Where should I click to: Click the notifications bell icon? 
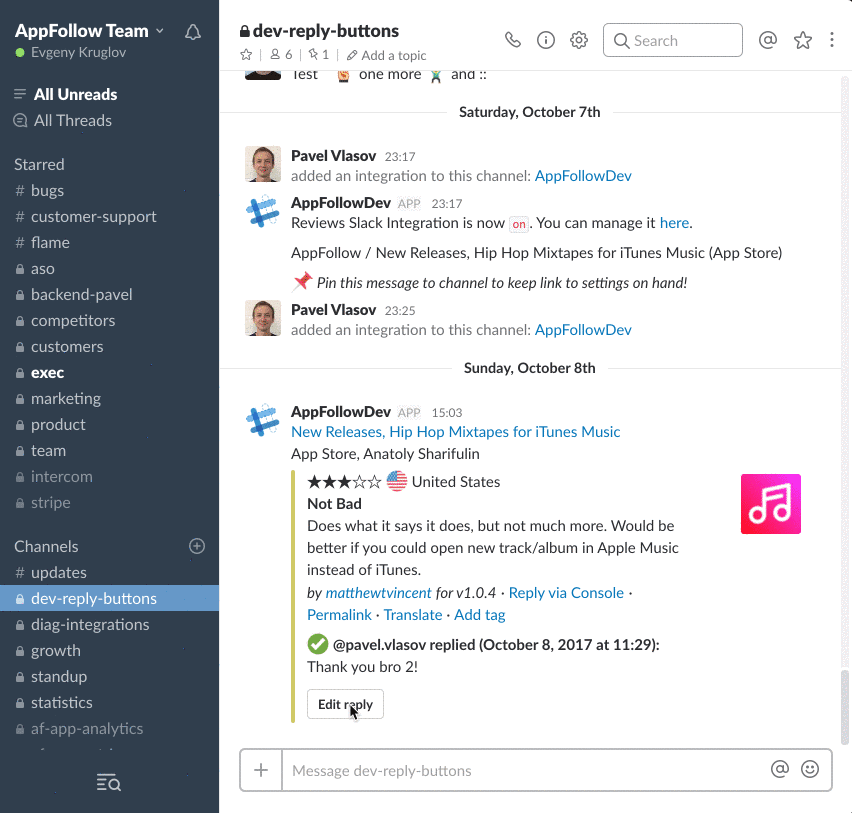pos(193,32)
